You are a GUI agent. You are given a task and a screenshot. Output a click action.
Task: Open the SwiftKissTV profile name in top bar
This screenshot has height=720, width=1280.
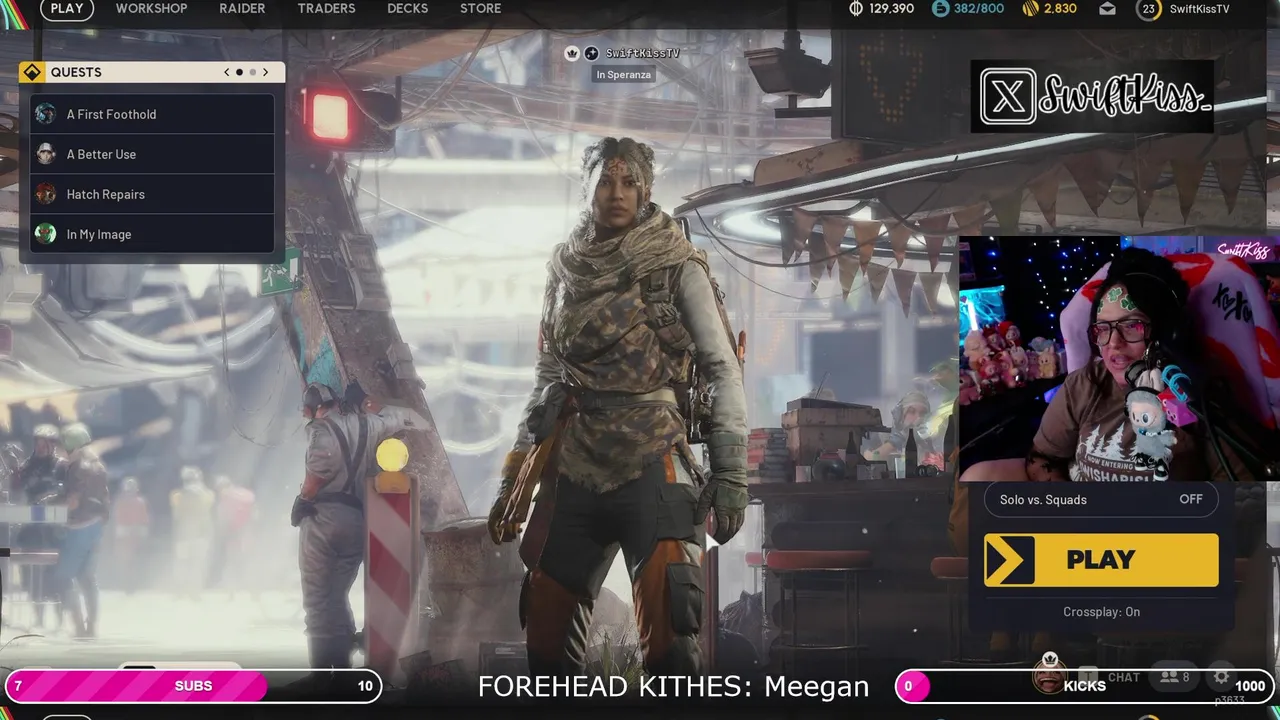pyautogui.click(x=1199, y=8)
